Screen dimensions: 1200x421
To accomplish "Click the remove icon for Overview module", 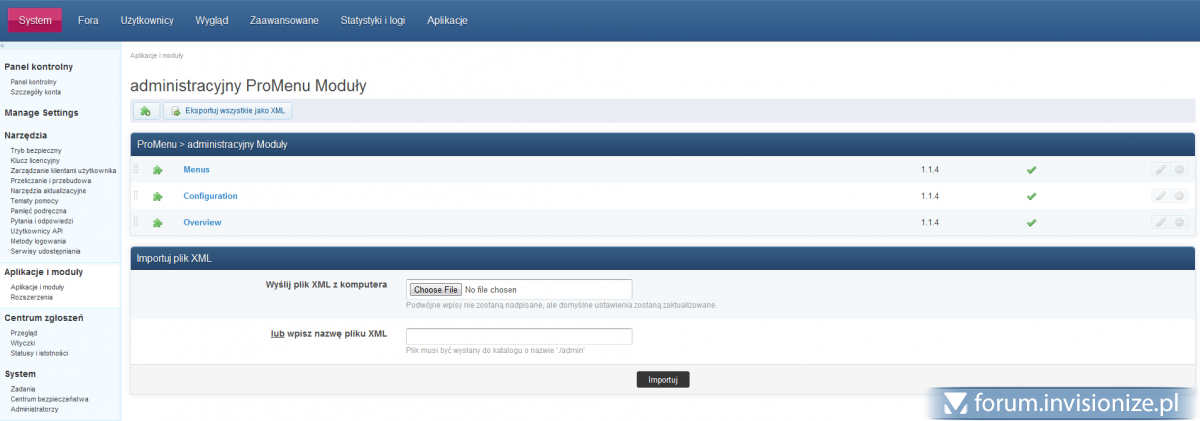I will coord(1179,222).
